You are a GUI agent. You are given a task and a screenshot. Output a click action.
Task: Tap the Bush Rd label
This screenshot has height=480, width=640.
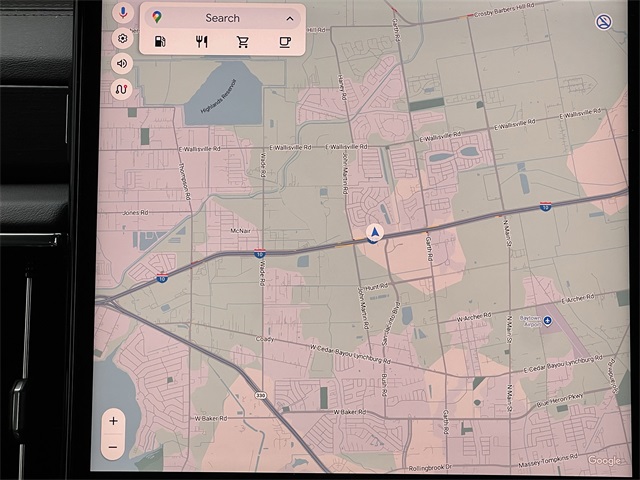click(384, 385)
